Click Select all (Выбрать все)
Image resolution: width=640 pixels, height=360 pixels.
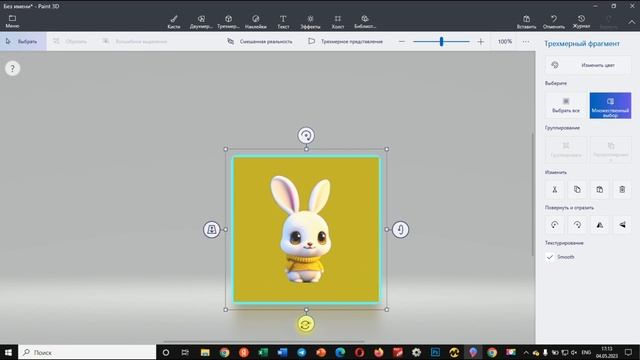click(x=566, y=105)
